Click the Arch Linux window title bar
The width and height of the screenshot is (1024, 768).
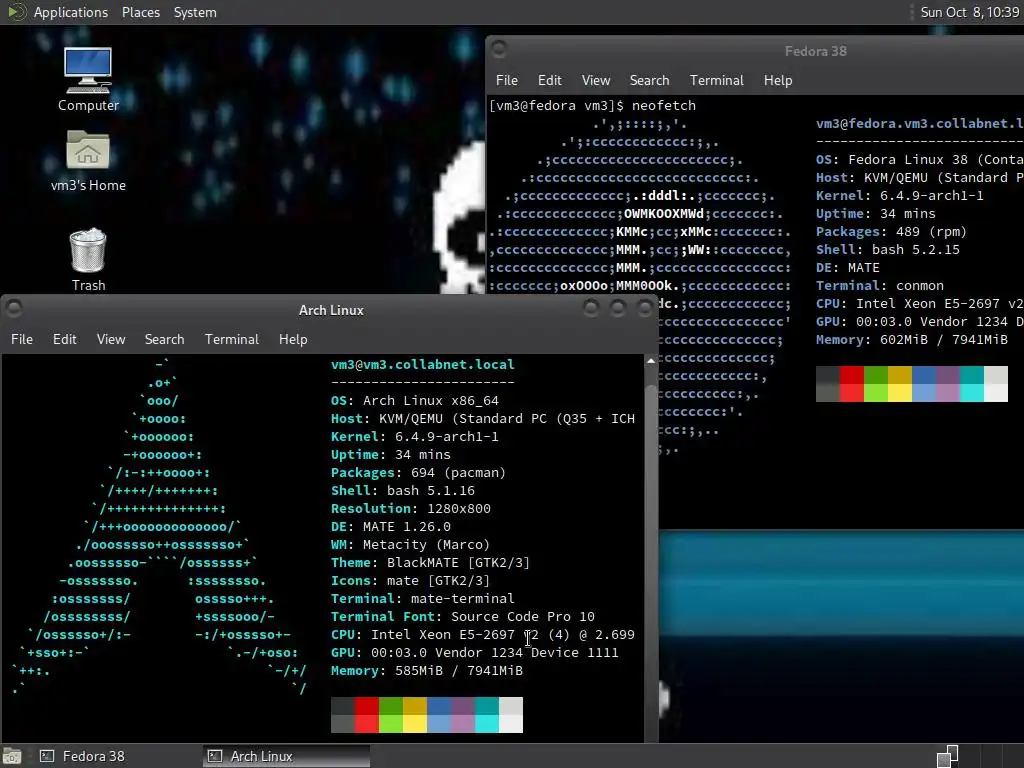coord(330,310)
